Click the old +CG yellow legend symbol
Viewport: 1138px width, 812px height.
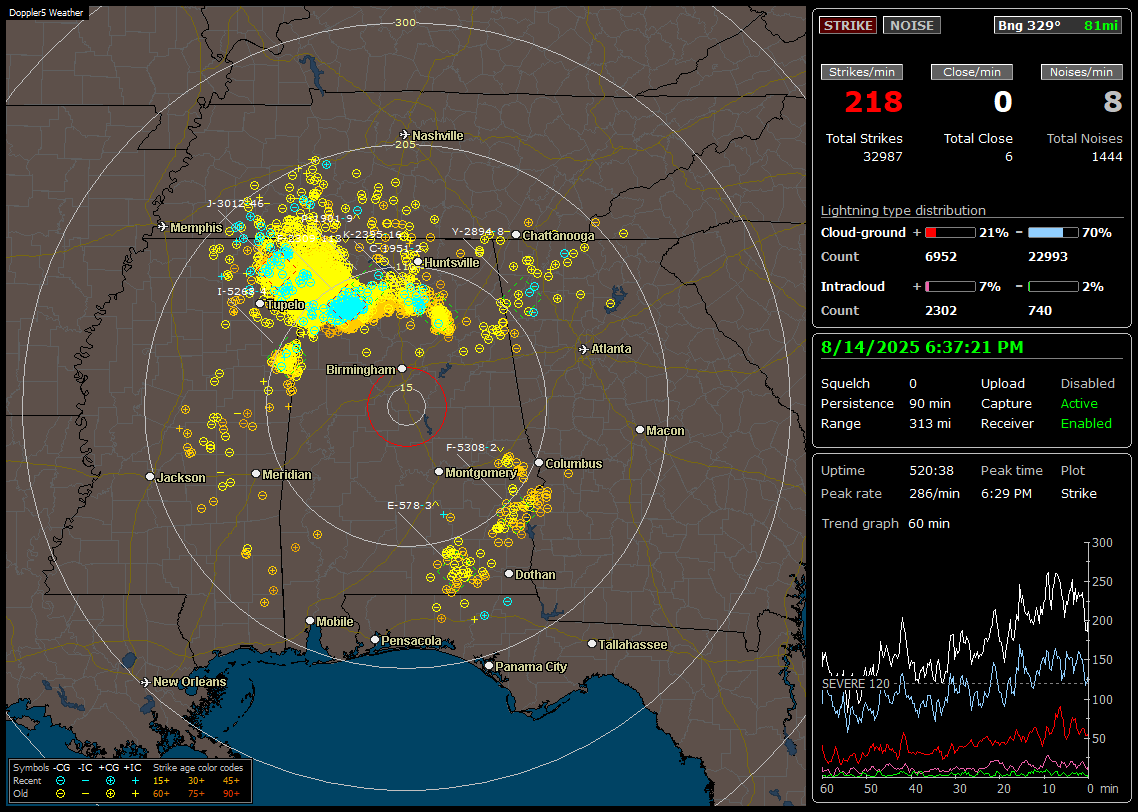point(110,794)
